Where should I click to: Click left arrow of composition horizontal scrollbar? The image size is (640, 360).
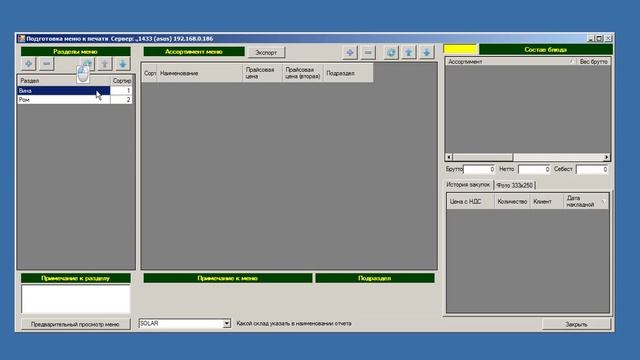click(449, 157)
